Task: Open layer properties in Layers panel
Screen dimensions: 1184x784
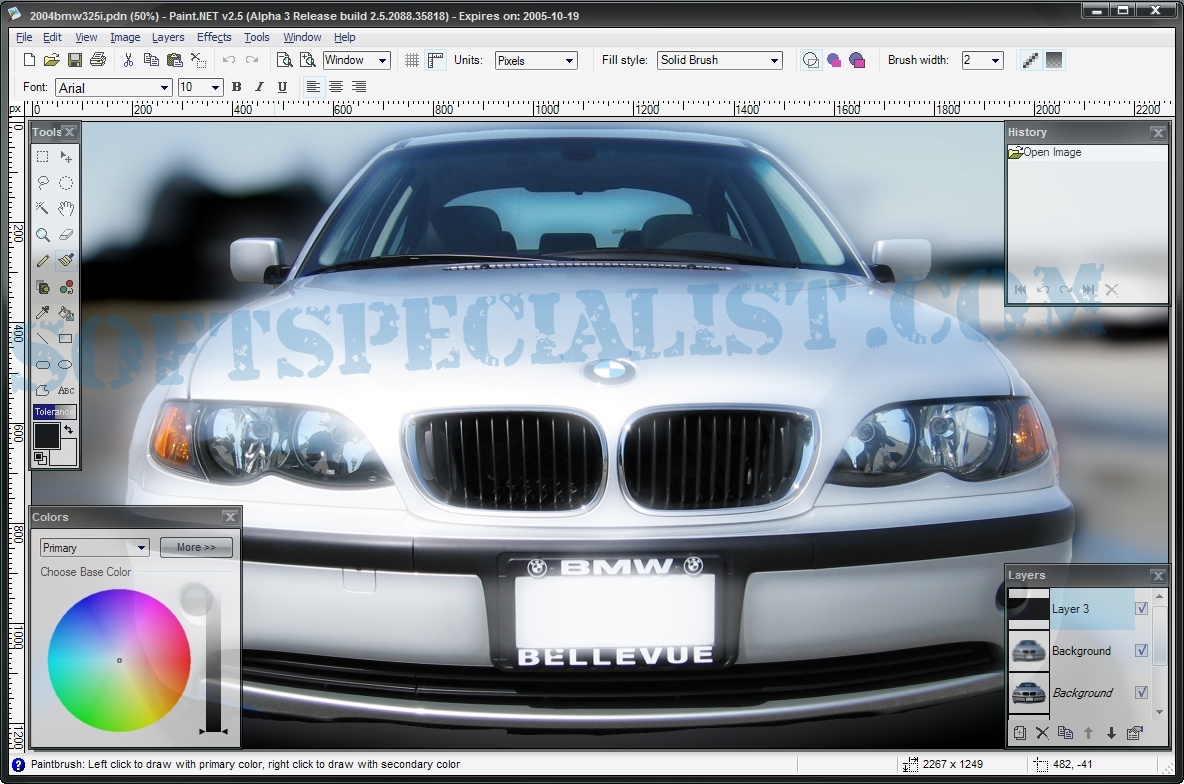Action: click(1134, 733)
